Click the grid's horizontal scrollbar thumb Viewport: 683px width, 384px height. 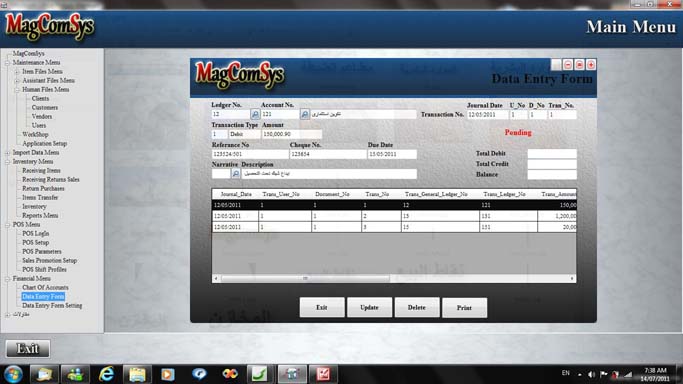305,278
